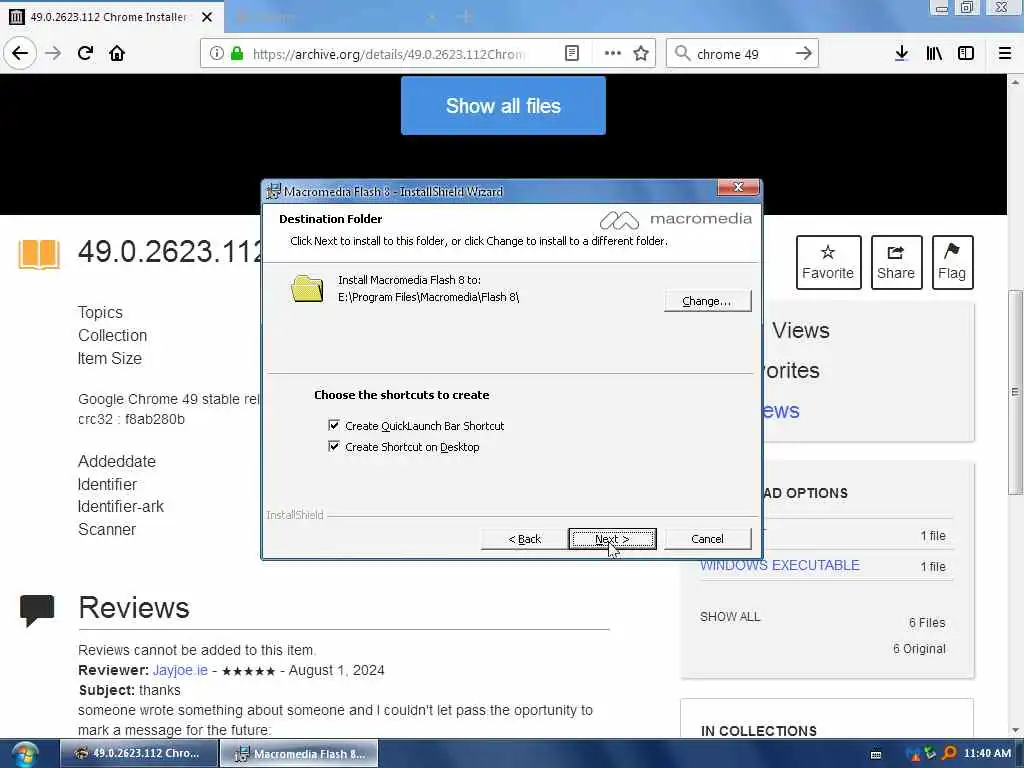Click the orange magnifier tray icon

click(x=949, y=754)
